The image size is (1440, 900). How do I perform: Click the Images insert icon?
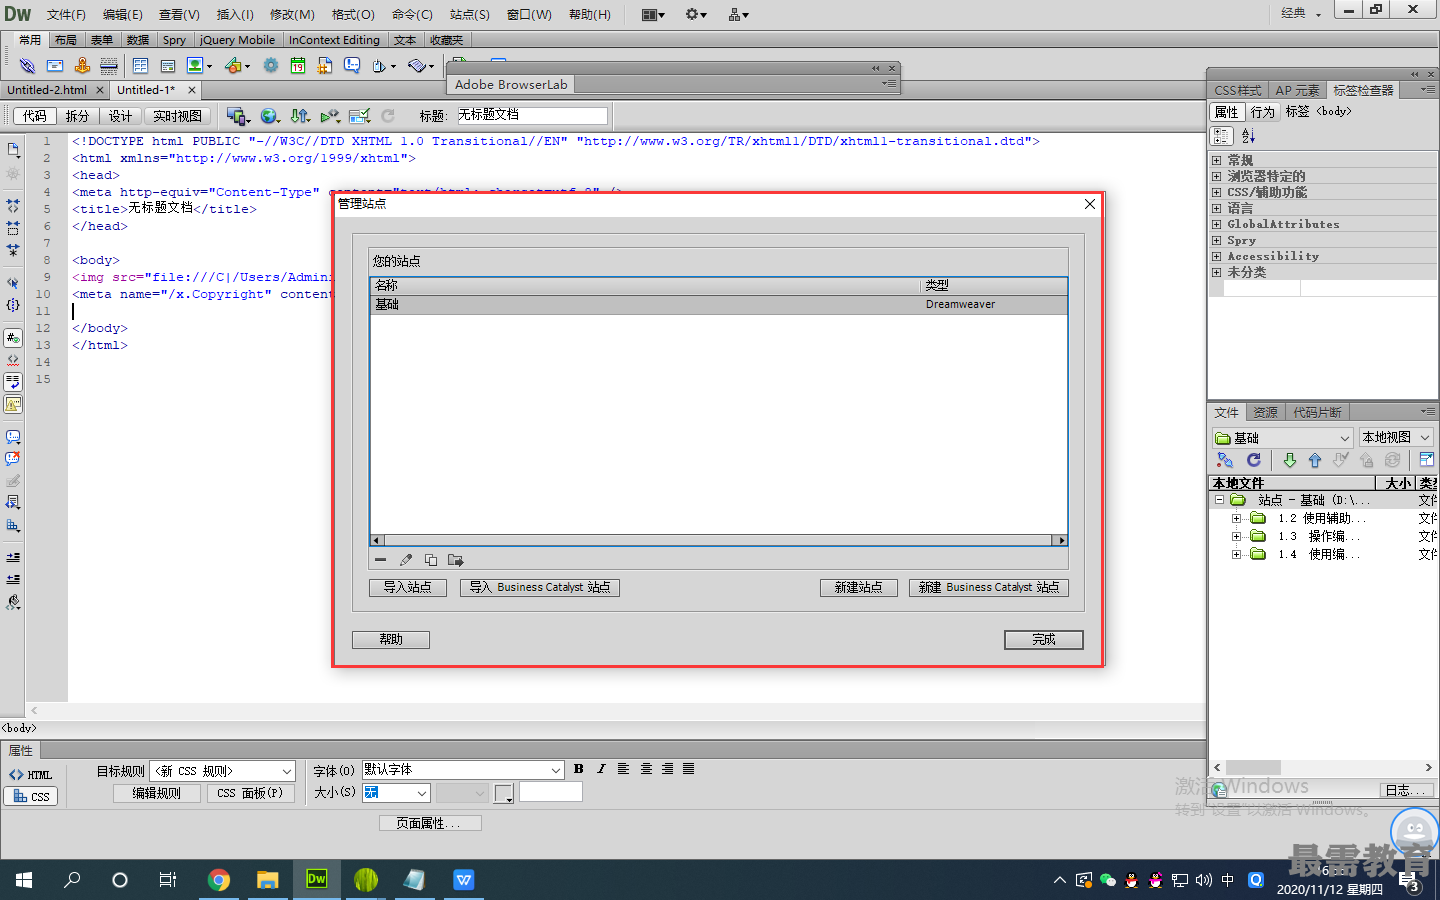(195, 66)
